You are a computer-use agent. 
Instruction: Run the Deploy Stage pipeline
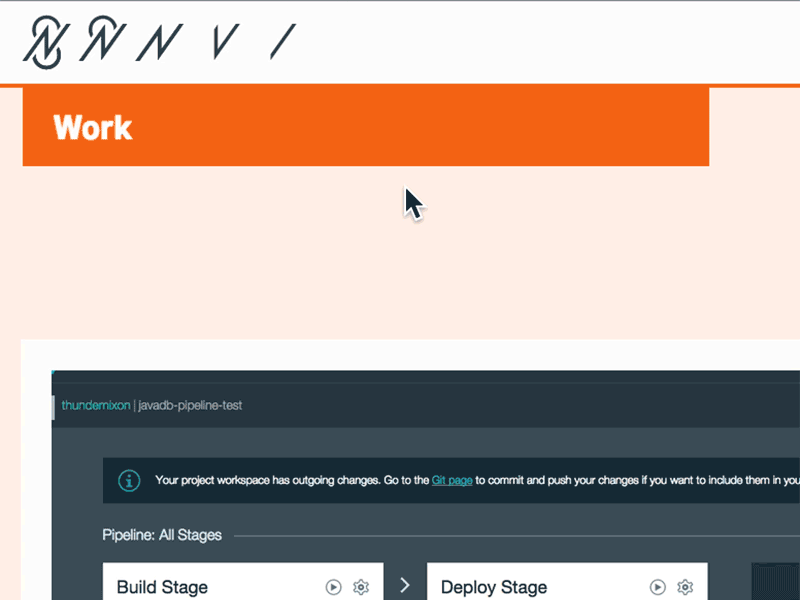tap(657, 587)
